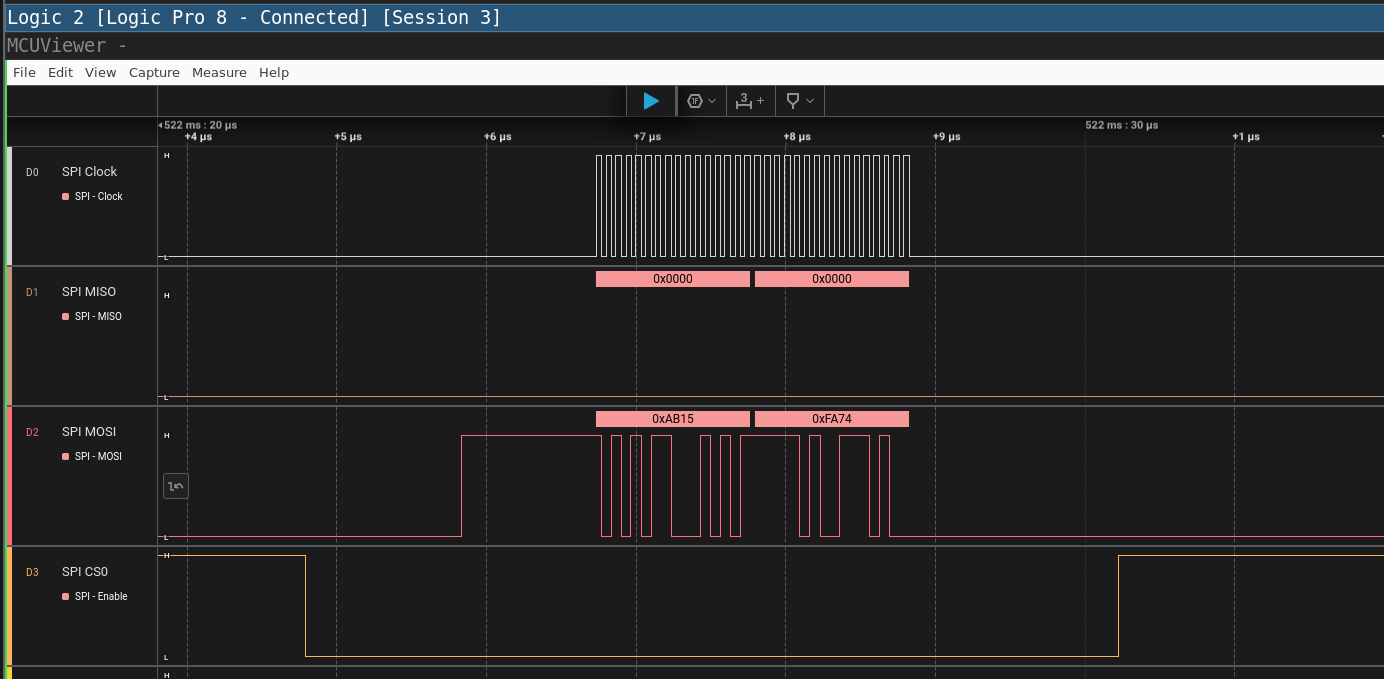Open the hex display format icon
Screen dimensions: 1384x679
694,101
